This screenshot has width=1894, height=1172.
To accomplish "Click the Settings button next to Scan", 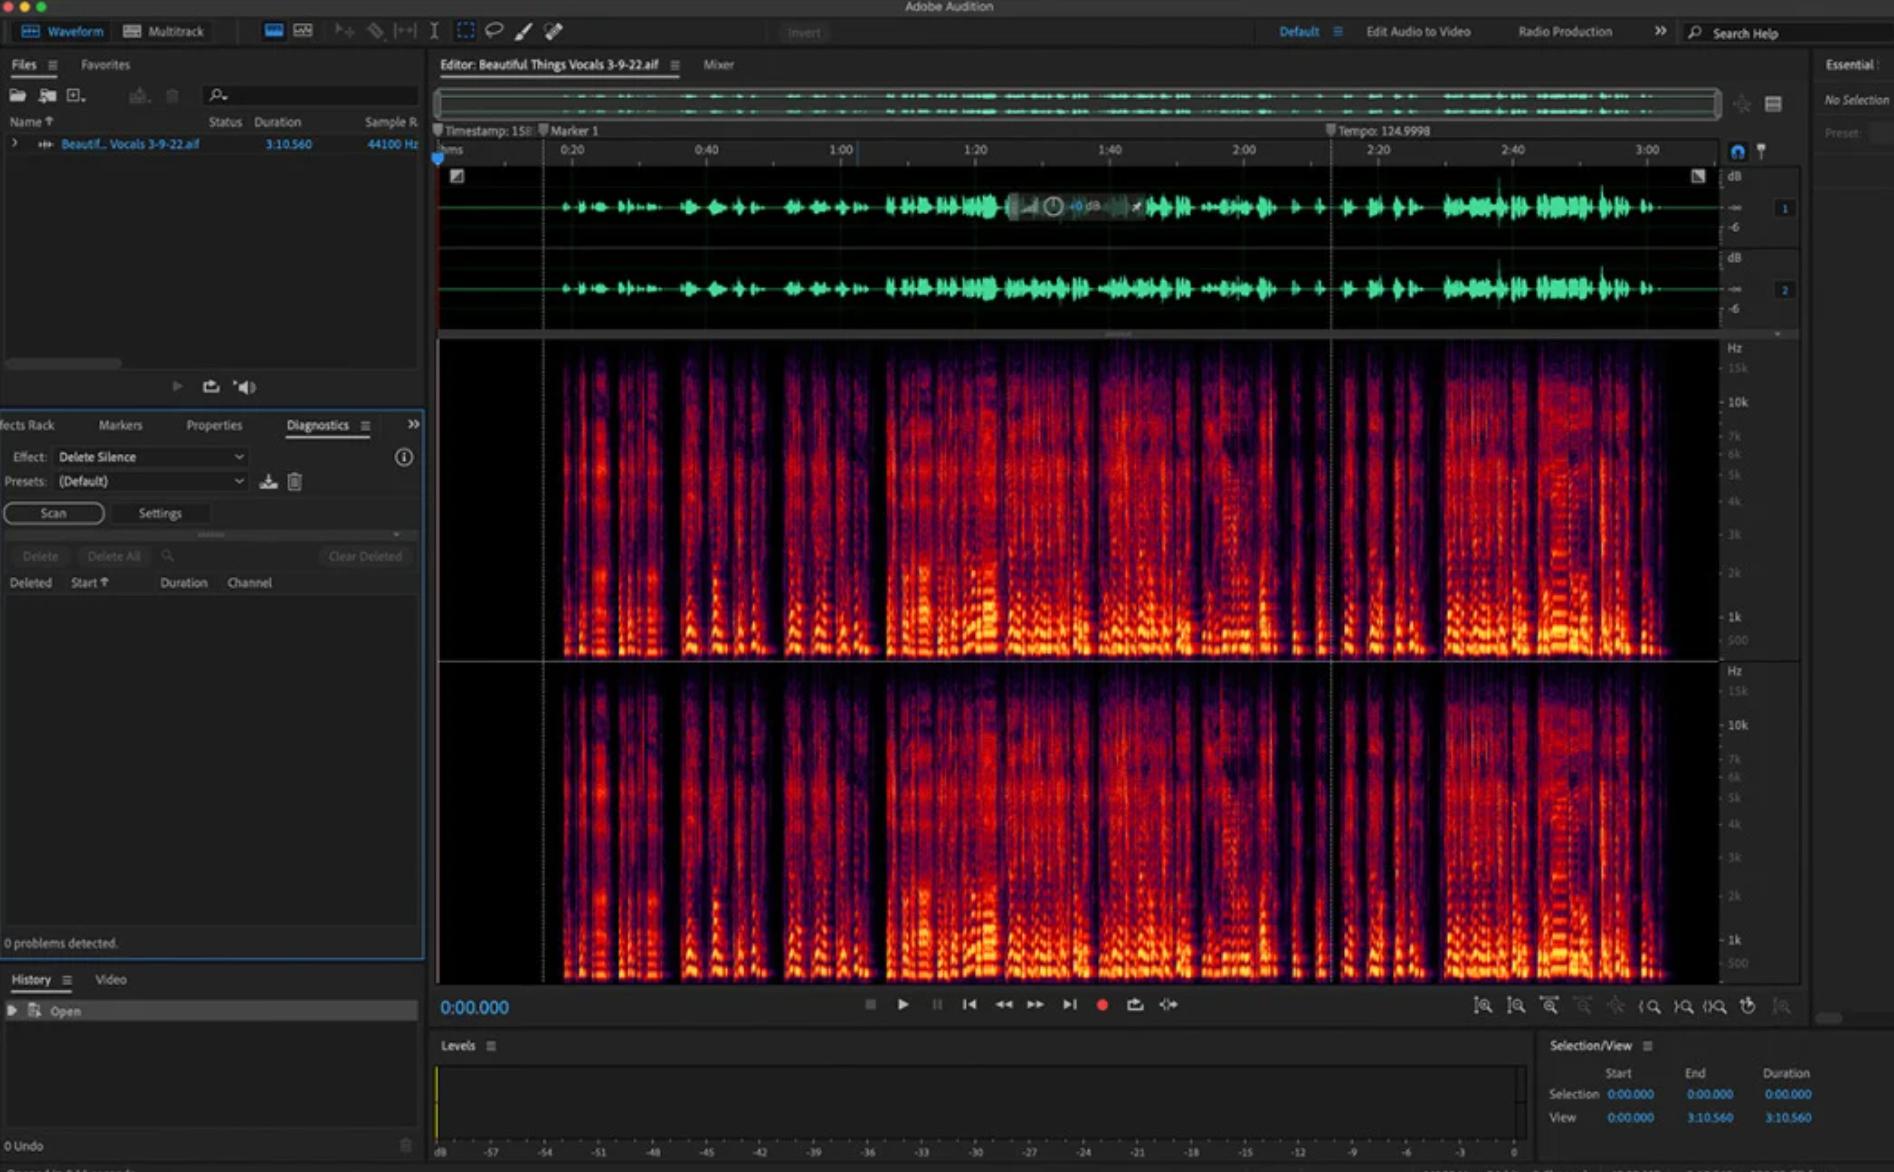I will click(x=160, y=513).
